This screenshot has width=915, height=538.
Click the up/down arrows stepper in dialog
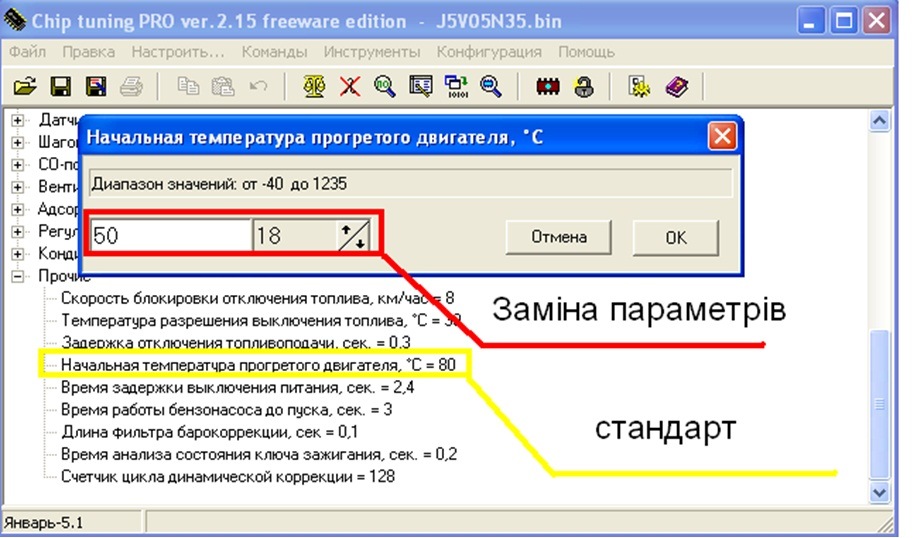(354, 235)
